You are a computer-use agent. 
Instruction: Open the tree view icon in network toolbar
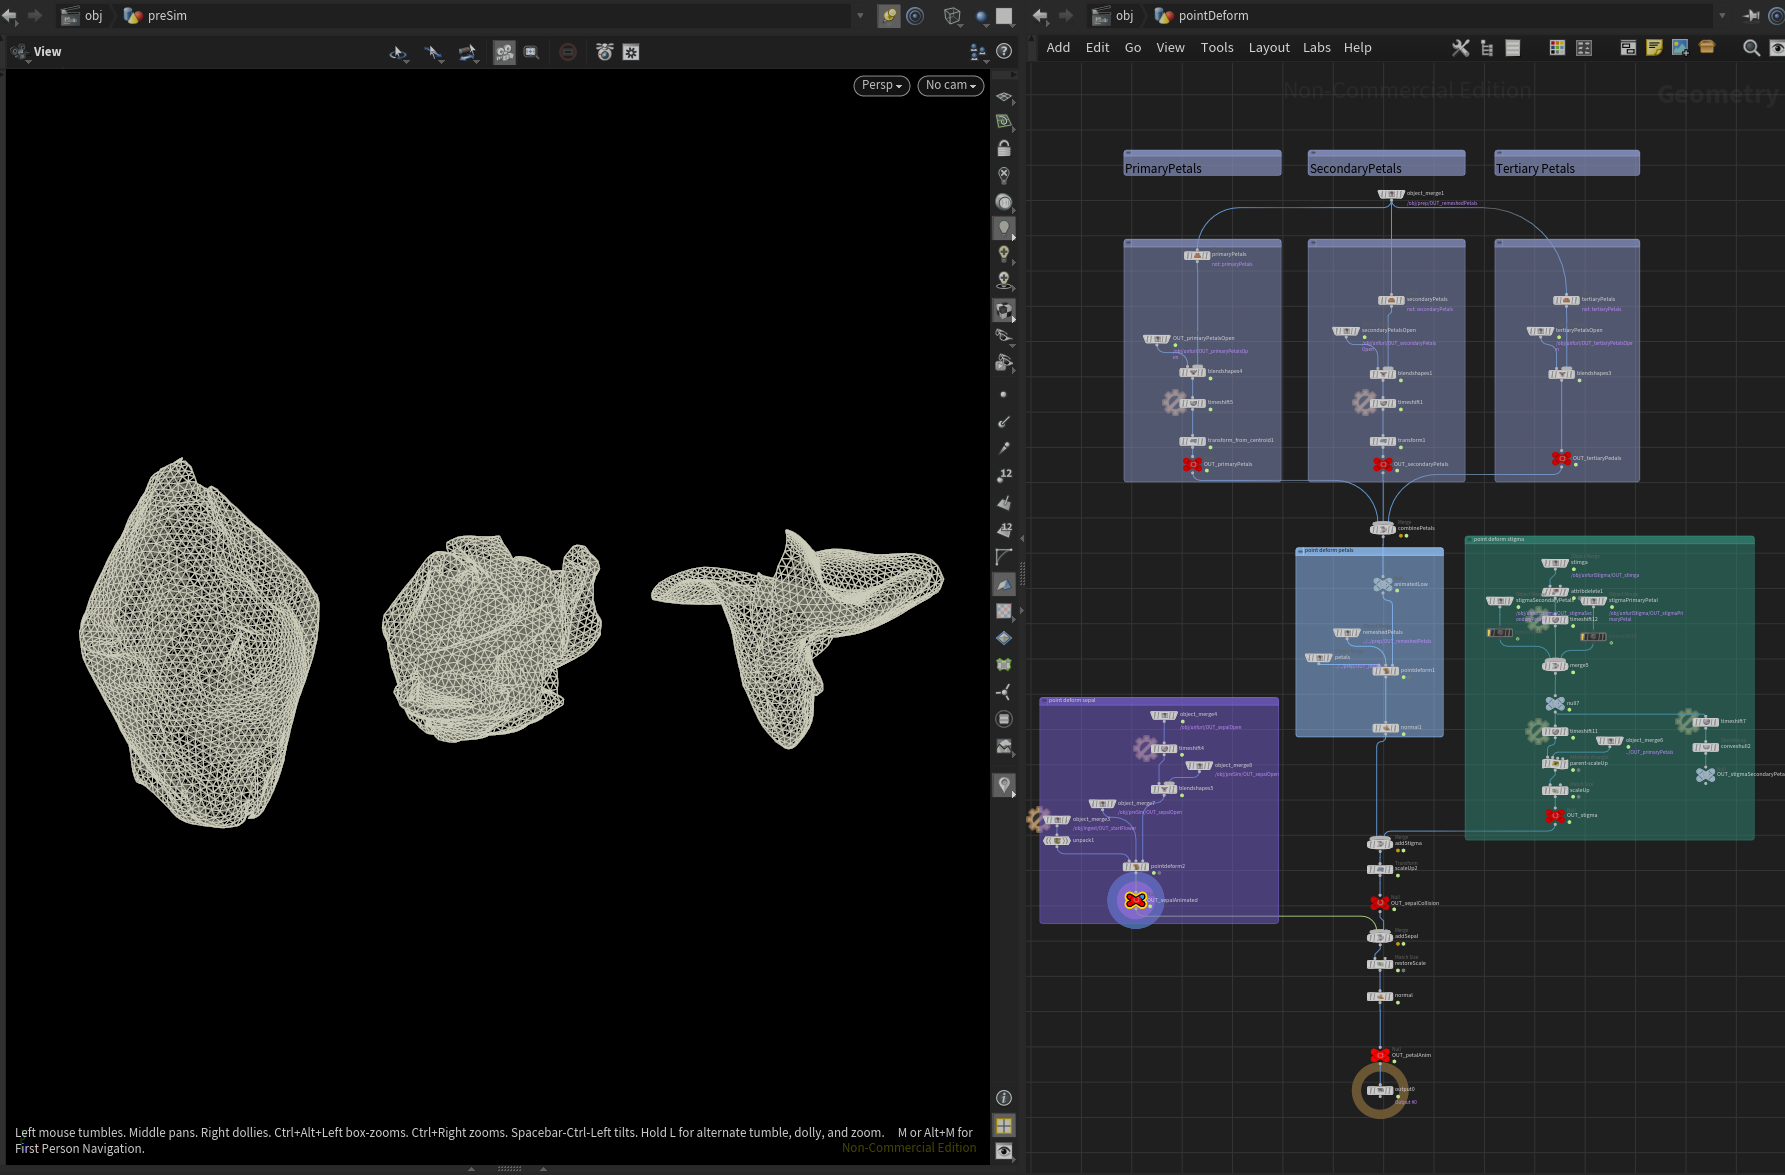(x=1487, y=47)
